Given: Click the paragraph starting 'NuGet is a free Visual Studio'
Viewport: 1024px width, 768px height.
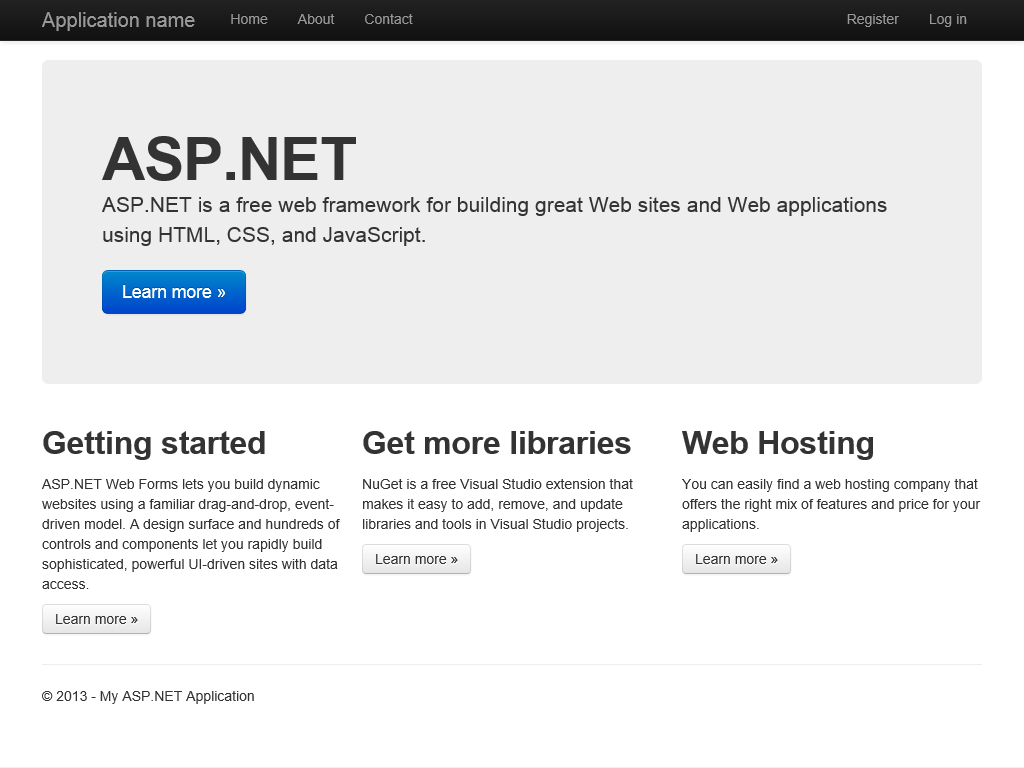Looking at the screenshot, I should pos(498,504).
